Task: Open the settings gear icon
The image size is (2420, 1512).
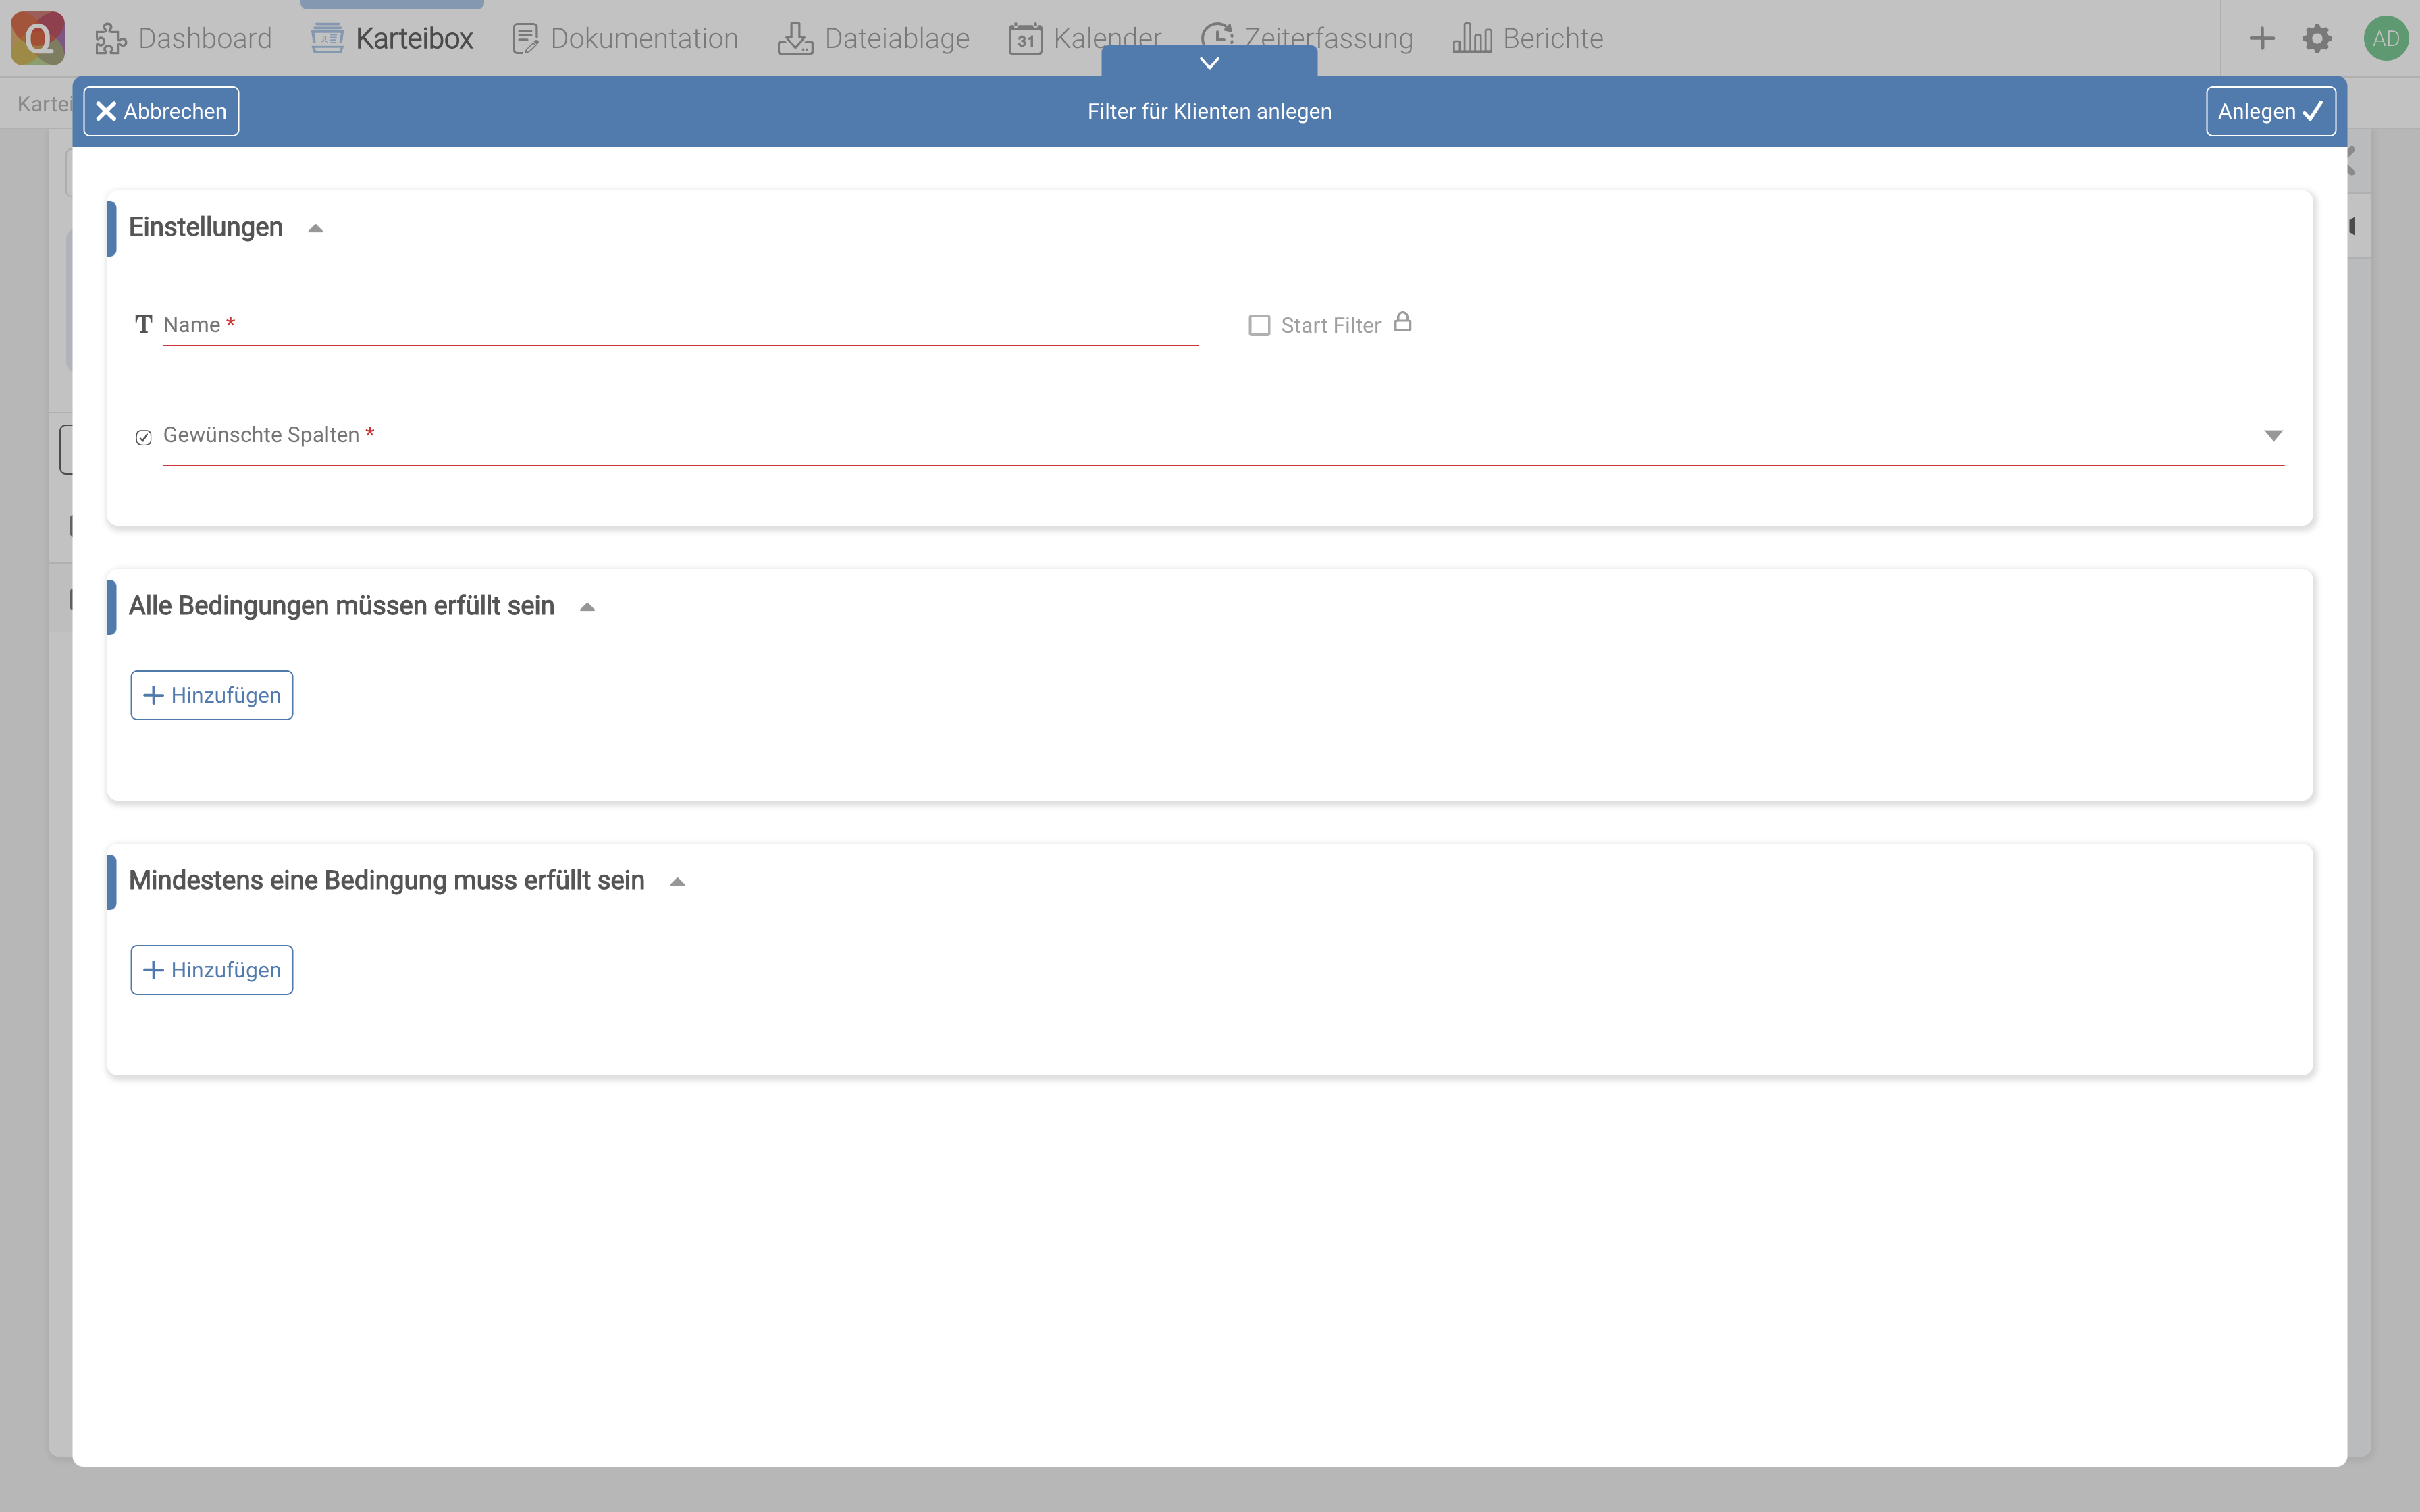Action: pos(2317,38)
